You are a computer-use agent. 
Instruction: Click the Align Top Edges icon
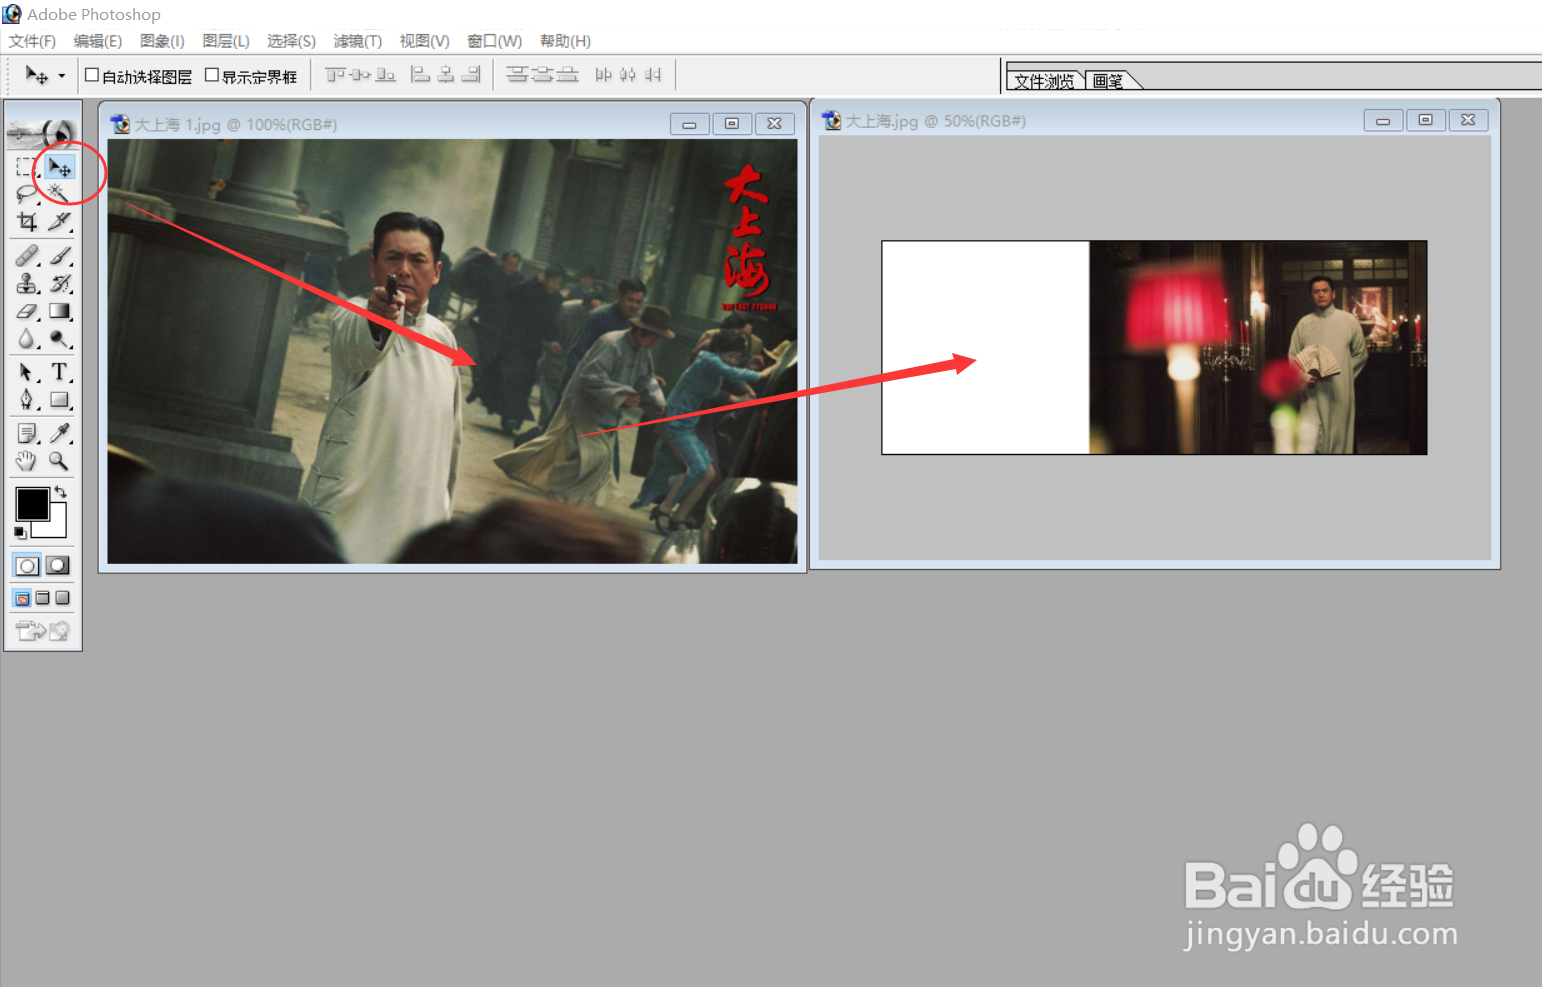pos(336,75)
